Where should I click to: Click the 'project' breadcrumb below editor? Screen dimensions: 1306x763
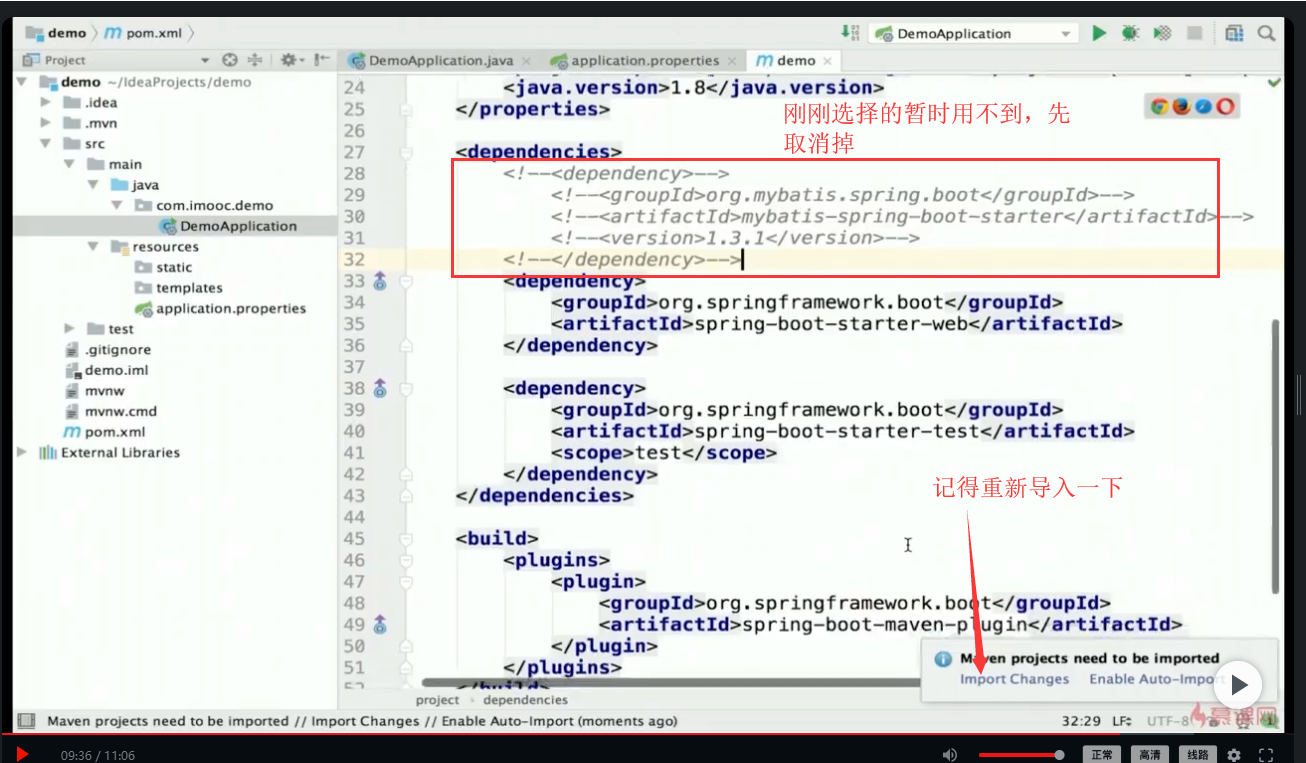point(437,700)
